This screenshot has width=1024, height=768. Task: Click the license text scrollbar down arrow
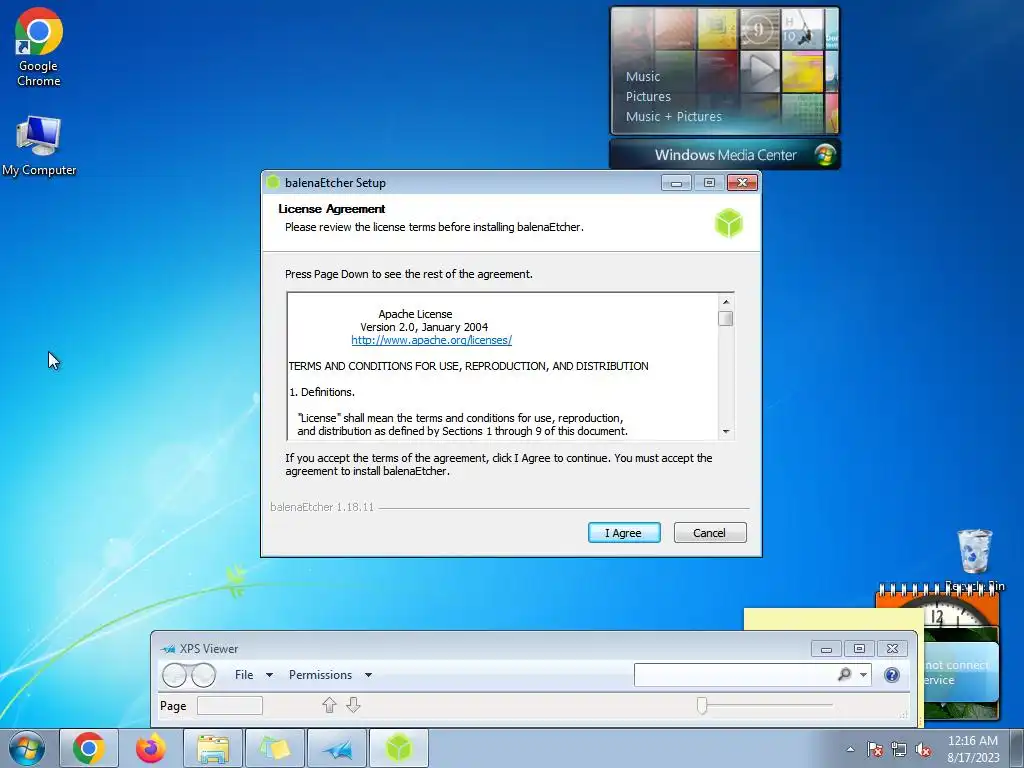(x=726, y=432)
